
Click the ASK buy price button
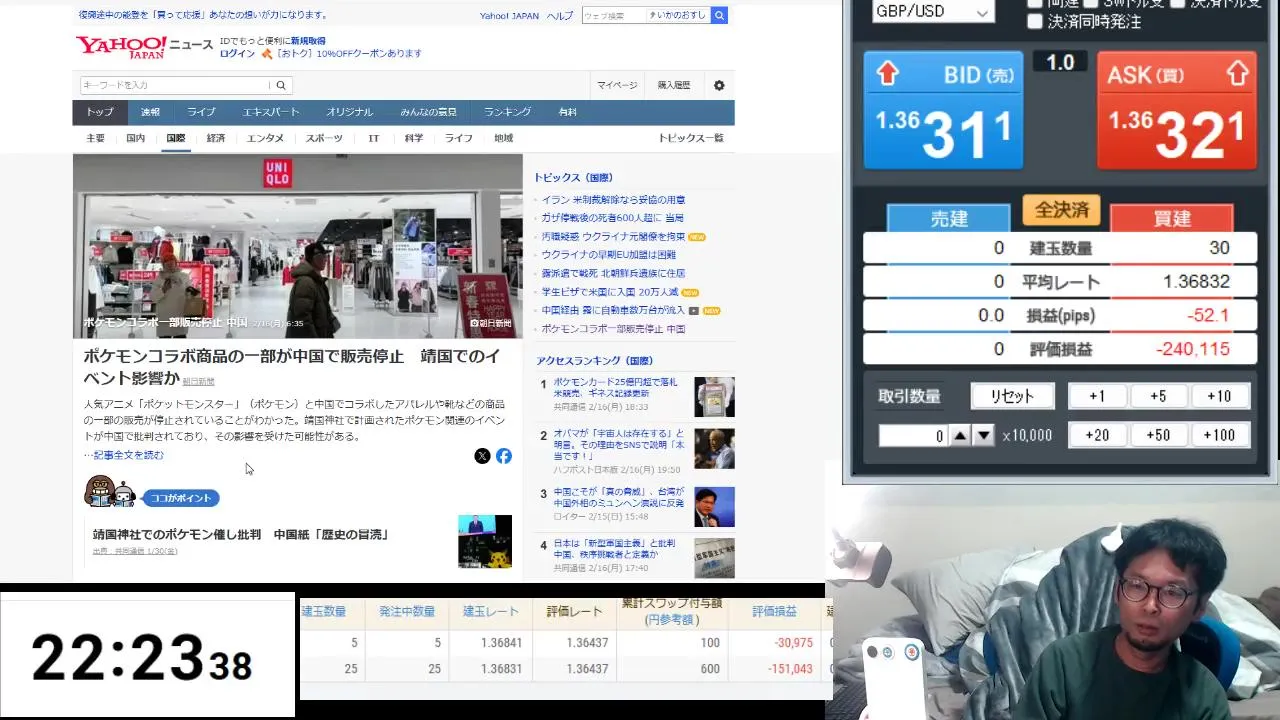click(x=1176, y=110)
